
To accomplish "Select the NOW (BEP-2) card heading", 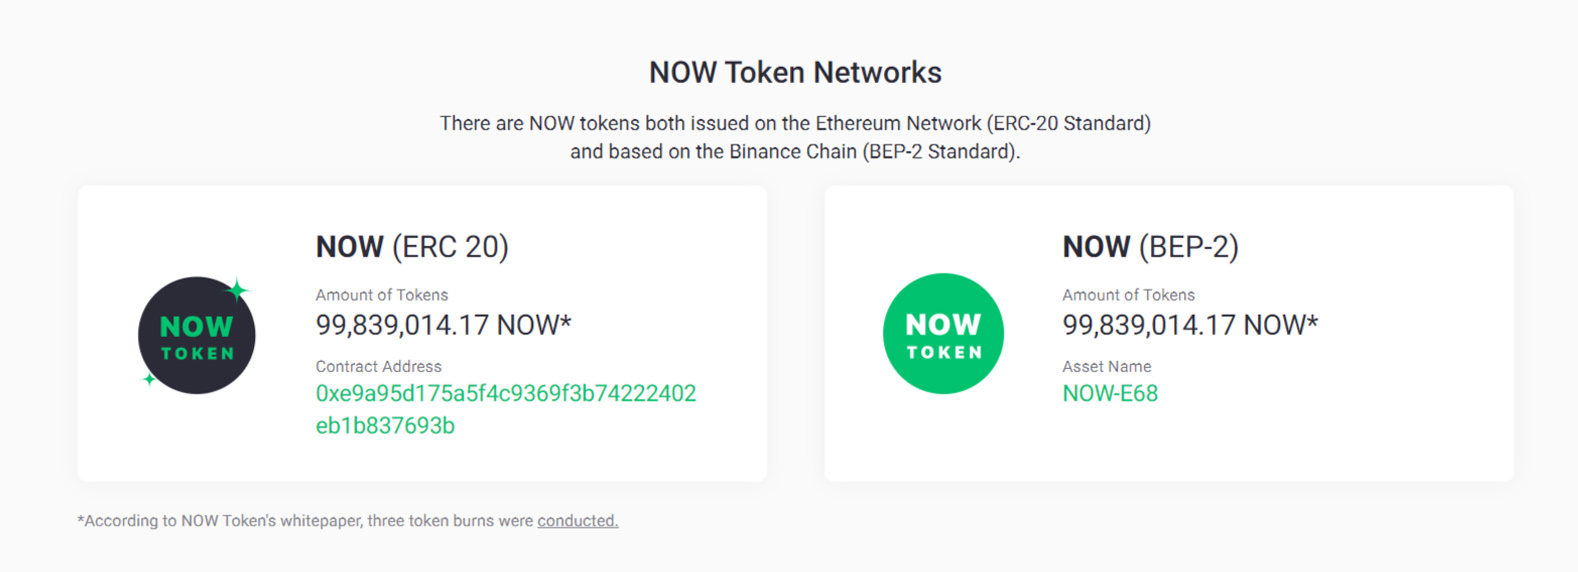I will point(1150,247).
